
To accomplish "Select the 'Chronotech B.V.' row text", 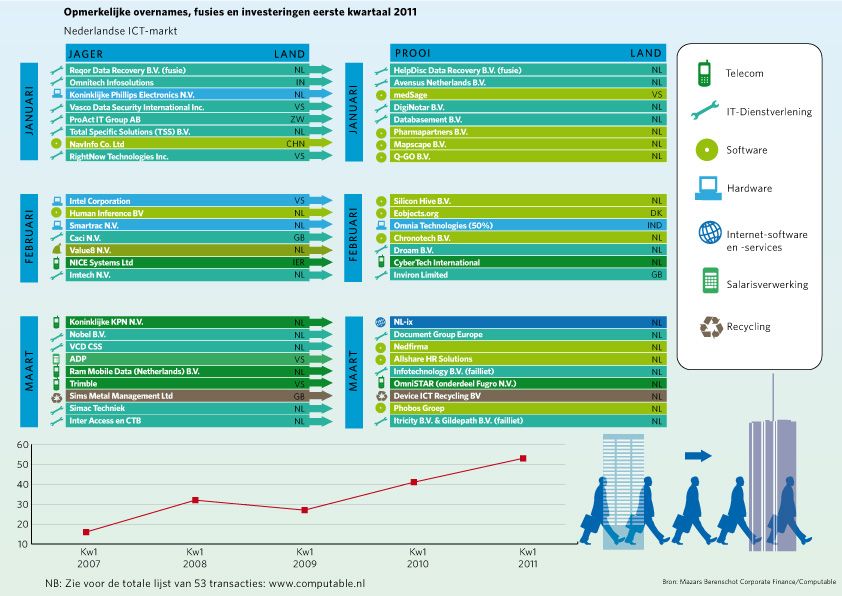I will pyautogui.click(x=422, y=238).
